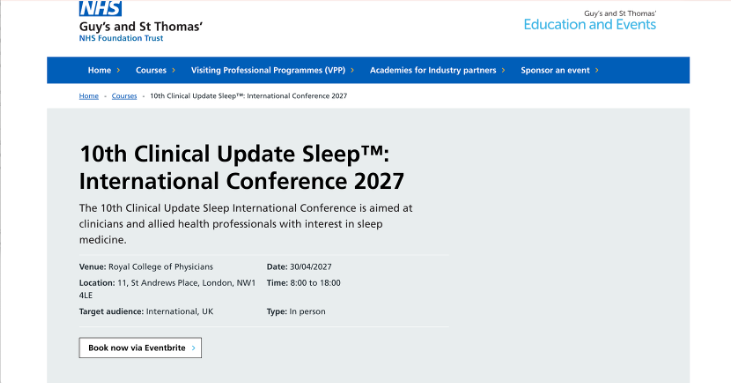Click the Target audience value International, UK
This screenshot has width=732, height=384.
(x=180, y=312)
